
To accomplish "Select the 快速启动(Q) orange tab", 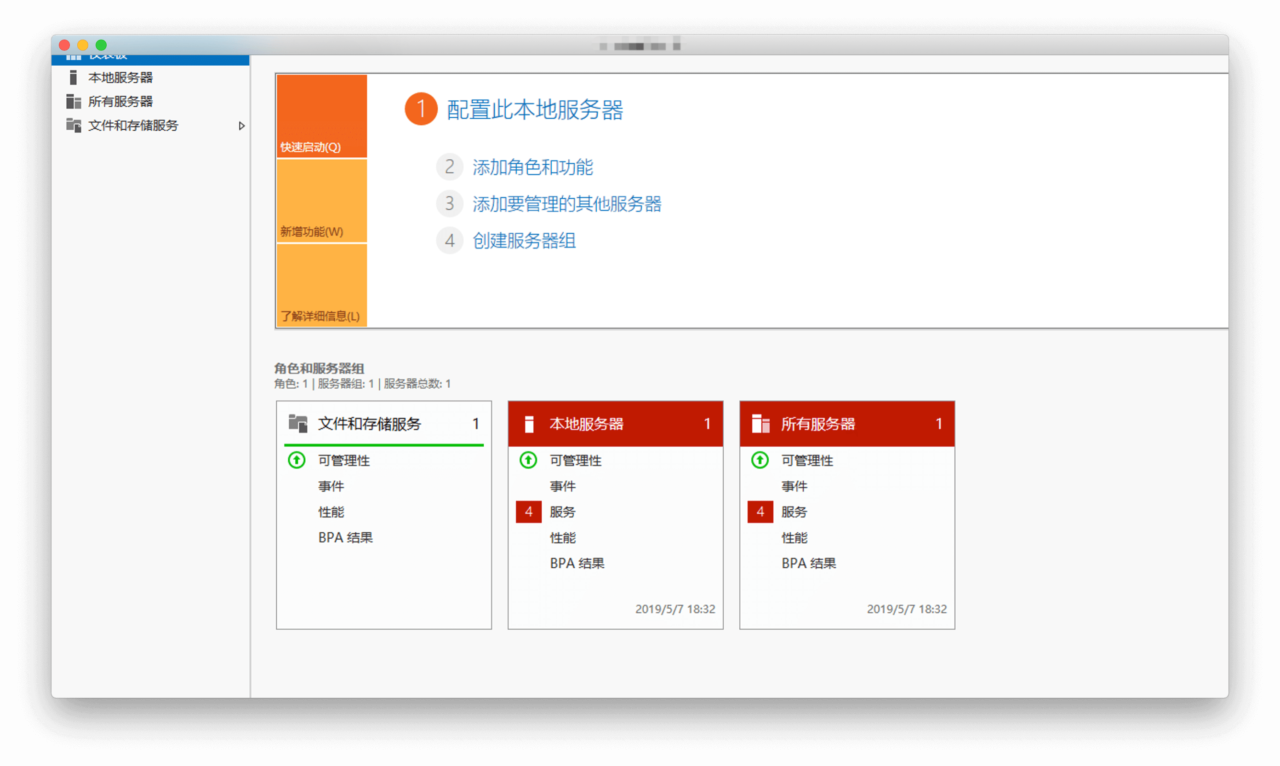I will click(x=321, y=116).
